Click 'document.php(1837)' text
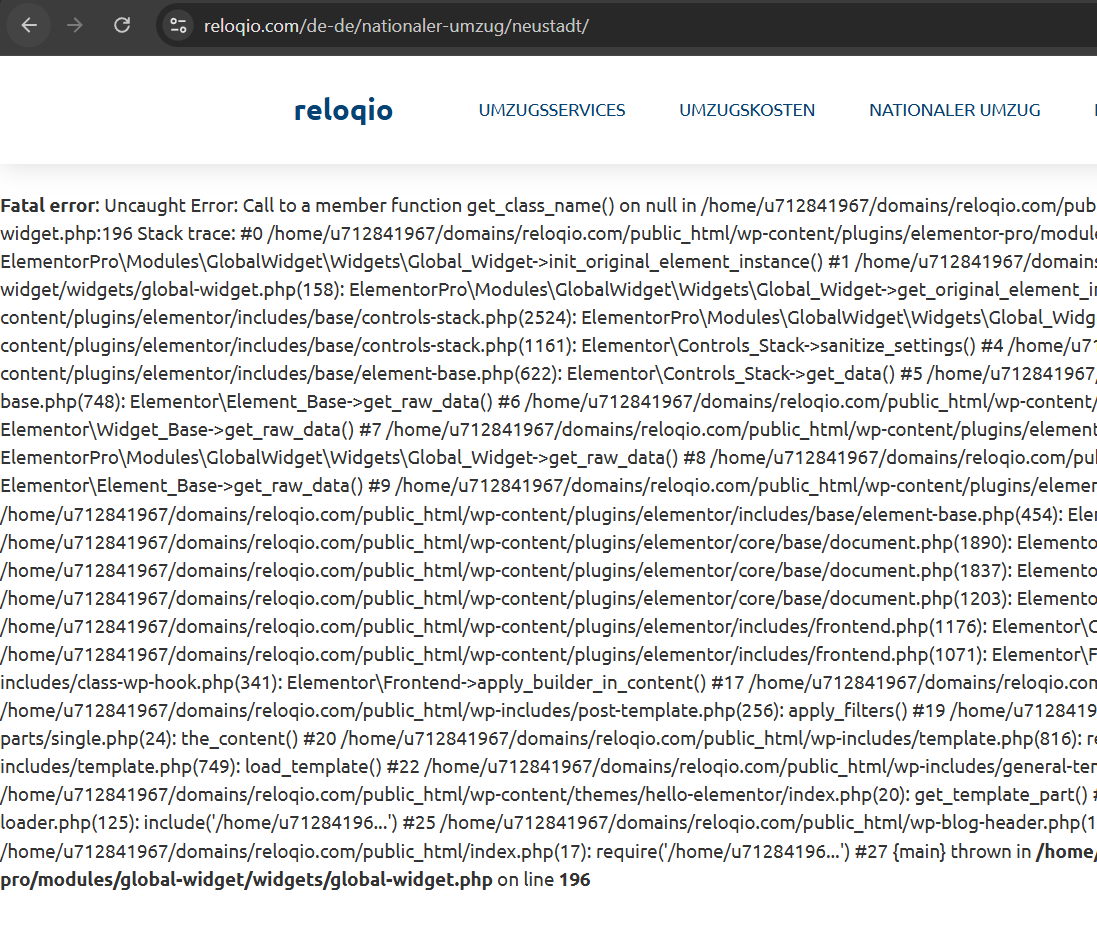The width and height of the screenshot is (1097, 936). point(920,570)
